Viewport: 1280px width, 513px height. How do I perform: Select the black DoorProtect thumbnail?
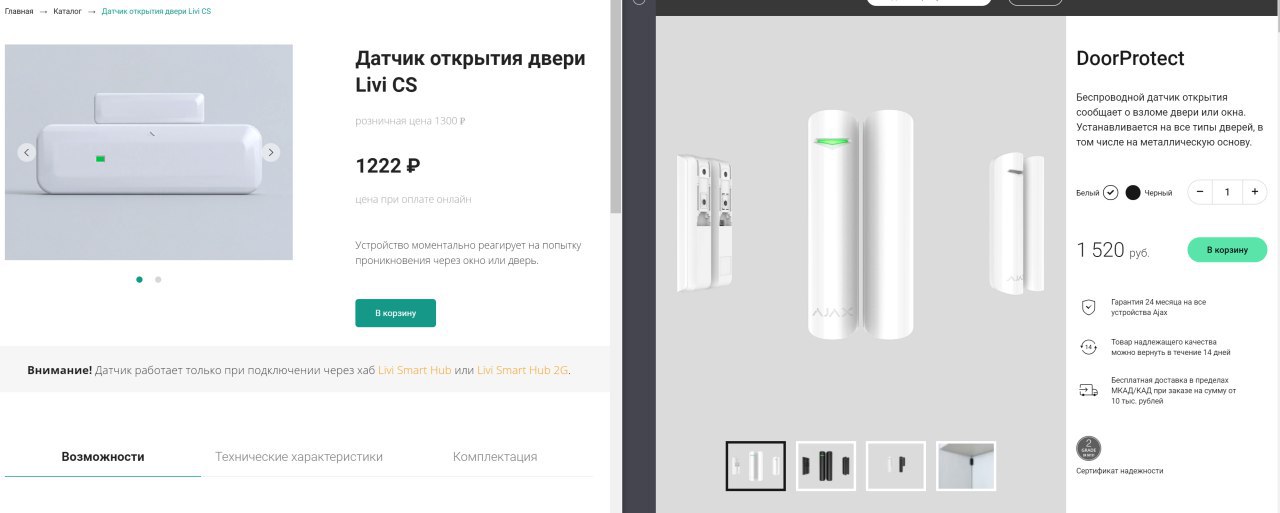826,466
